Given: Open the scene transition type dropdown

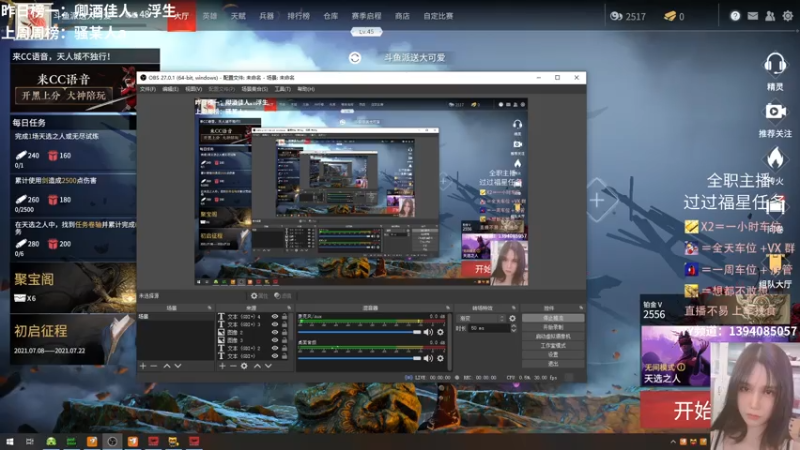Looking at the screenshot, I should pyautogui.click(x=481, y=318).
